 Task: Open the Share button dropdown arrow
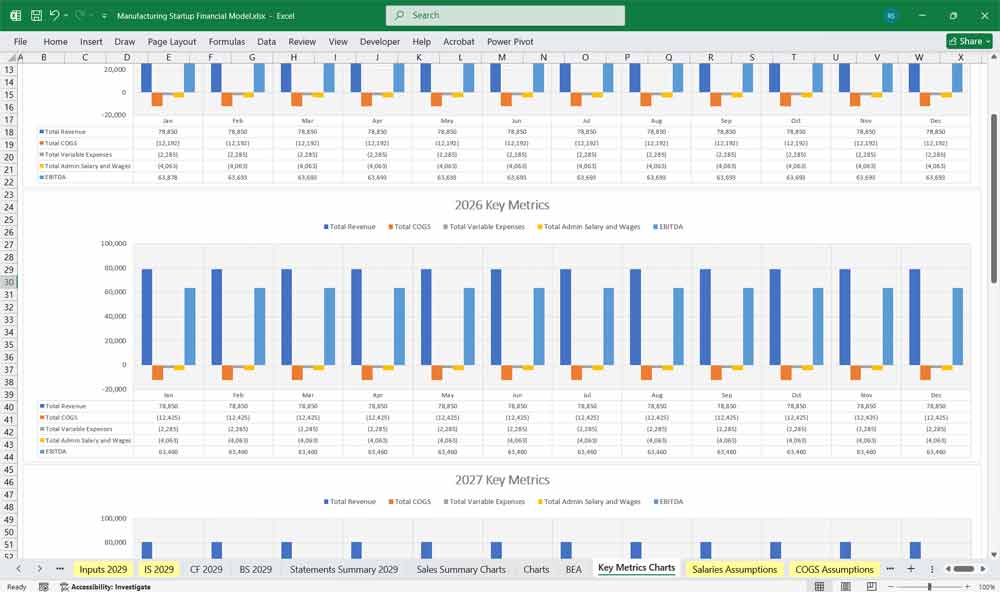(x=987, y=41)
